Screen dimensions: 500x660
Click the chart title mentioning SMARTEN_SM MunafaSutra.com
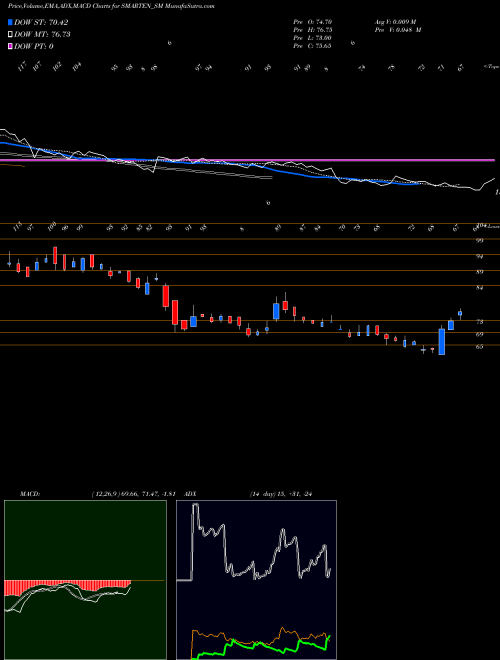click(x=111, y=7)
